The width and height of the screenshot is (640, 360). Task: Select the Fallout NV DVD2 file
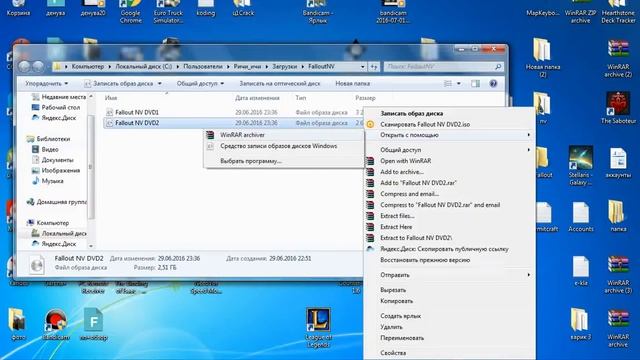(x=137, y=123)
